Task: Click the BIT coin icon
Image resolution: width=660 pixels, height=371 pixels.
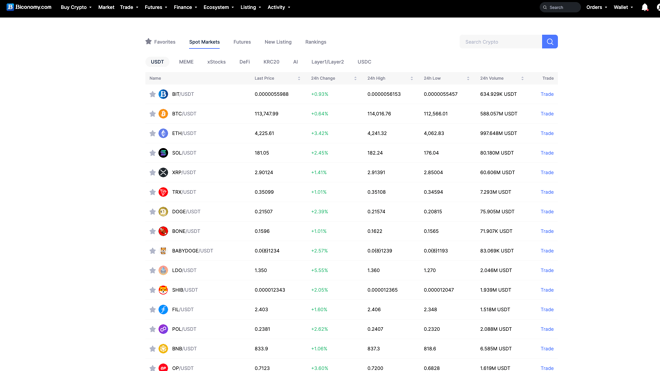Action: pos(163,94)
